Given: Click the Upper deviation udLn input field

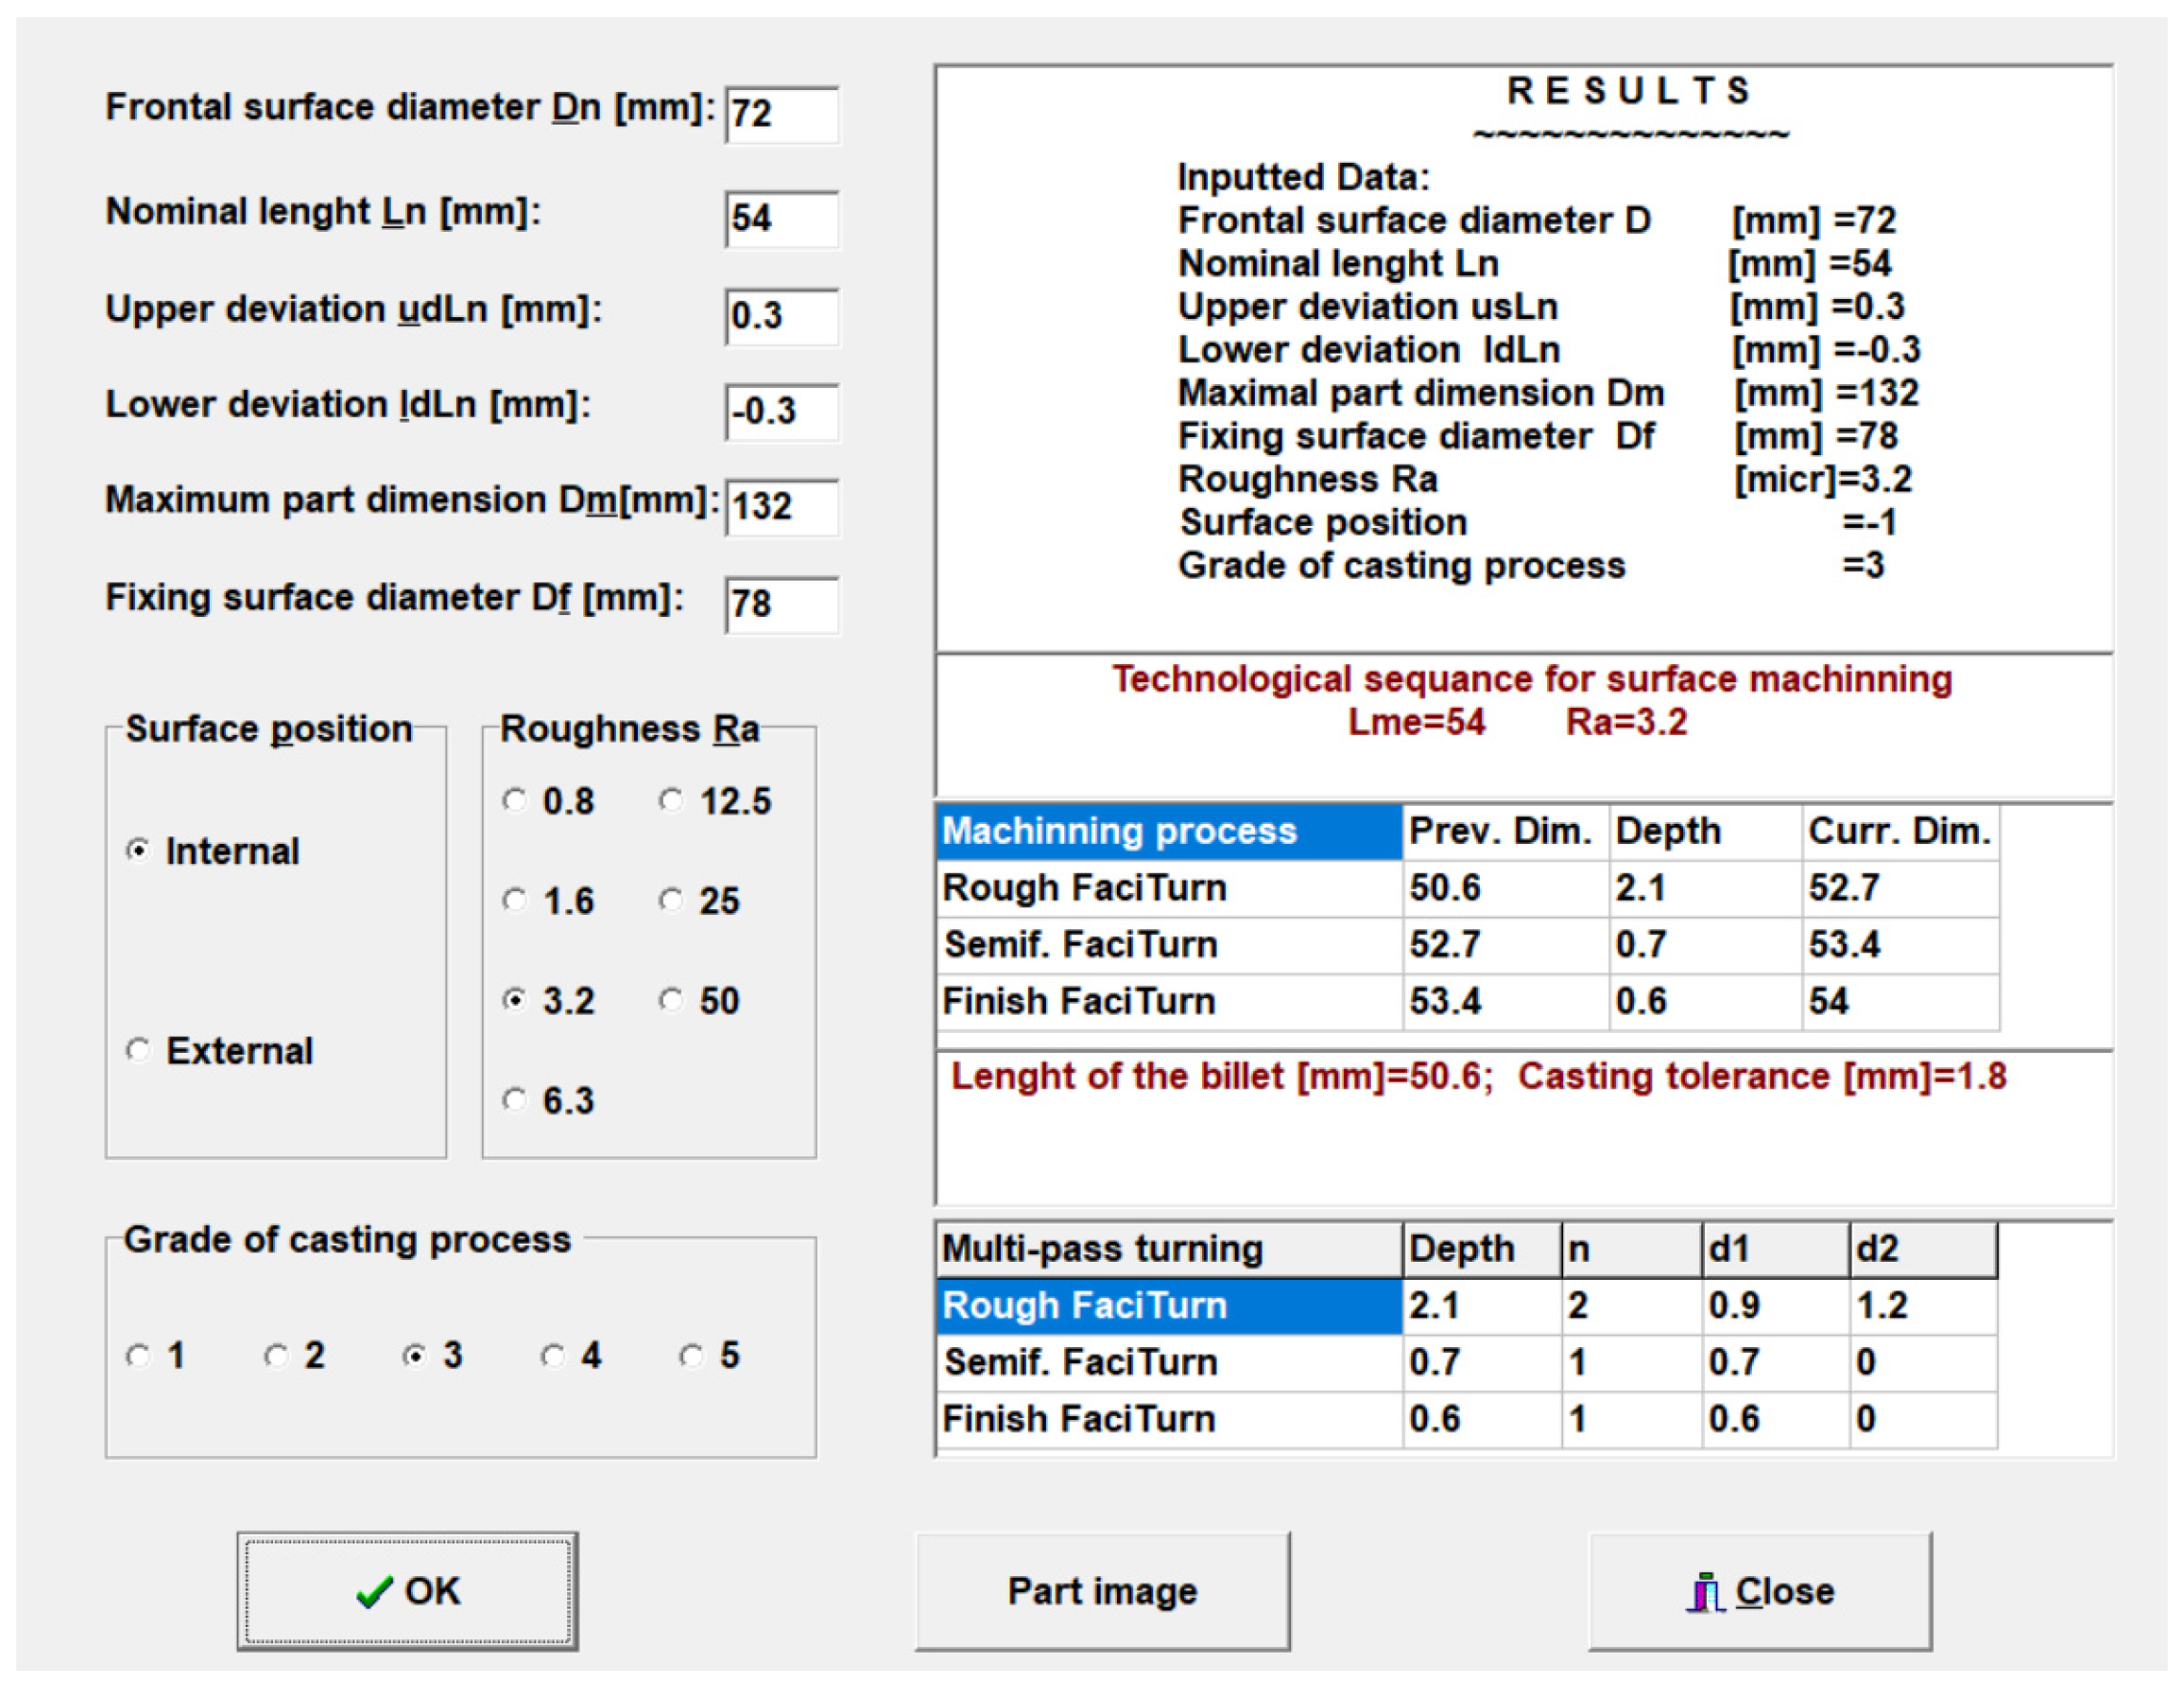Looking at the screenshot, I should coord(781,316).
